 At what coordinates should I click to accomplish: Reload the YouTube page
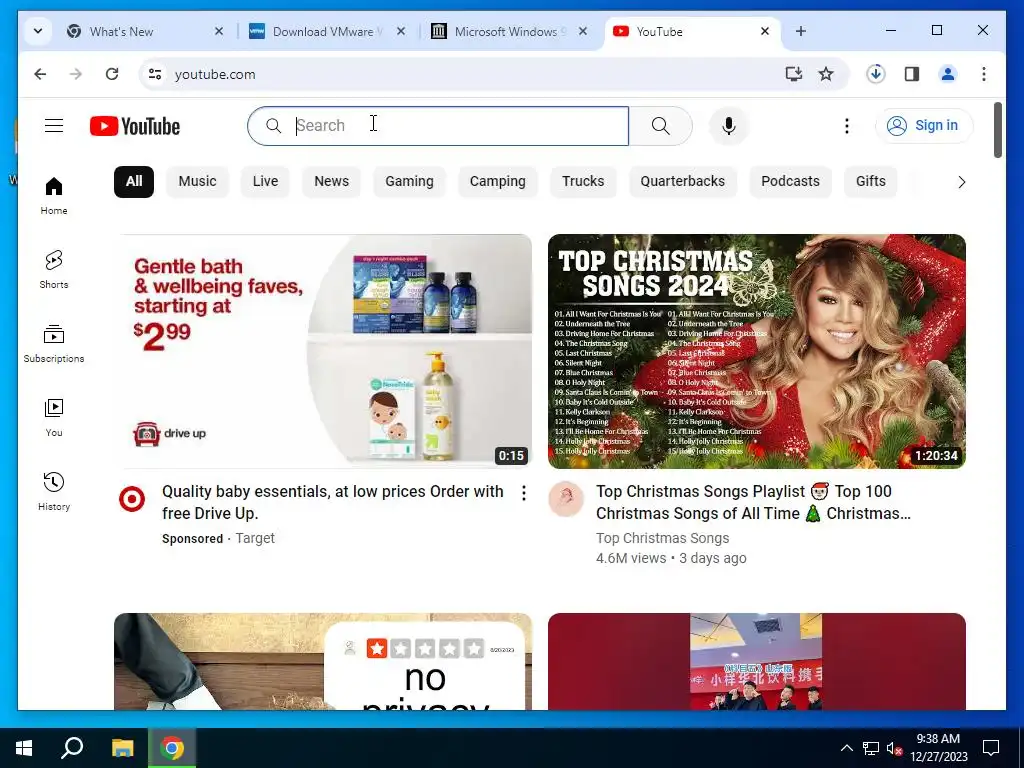(x=112, y=74)
